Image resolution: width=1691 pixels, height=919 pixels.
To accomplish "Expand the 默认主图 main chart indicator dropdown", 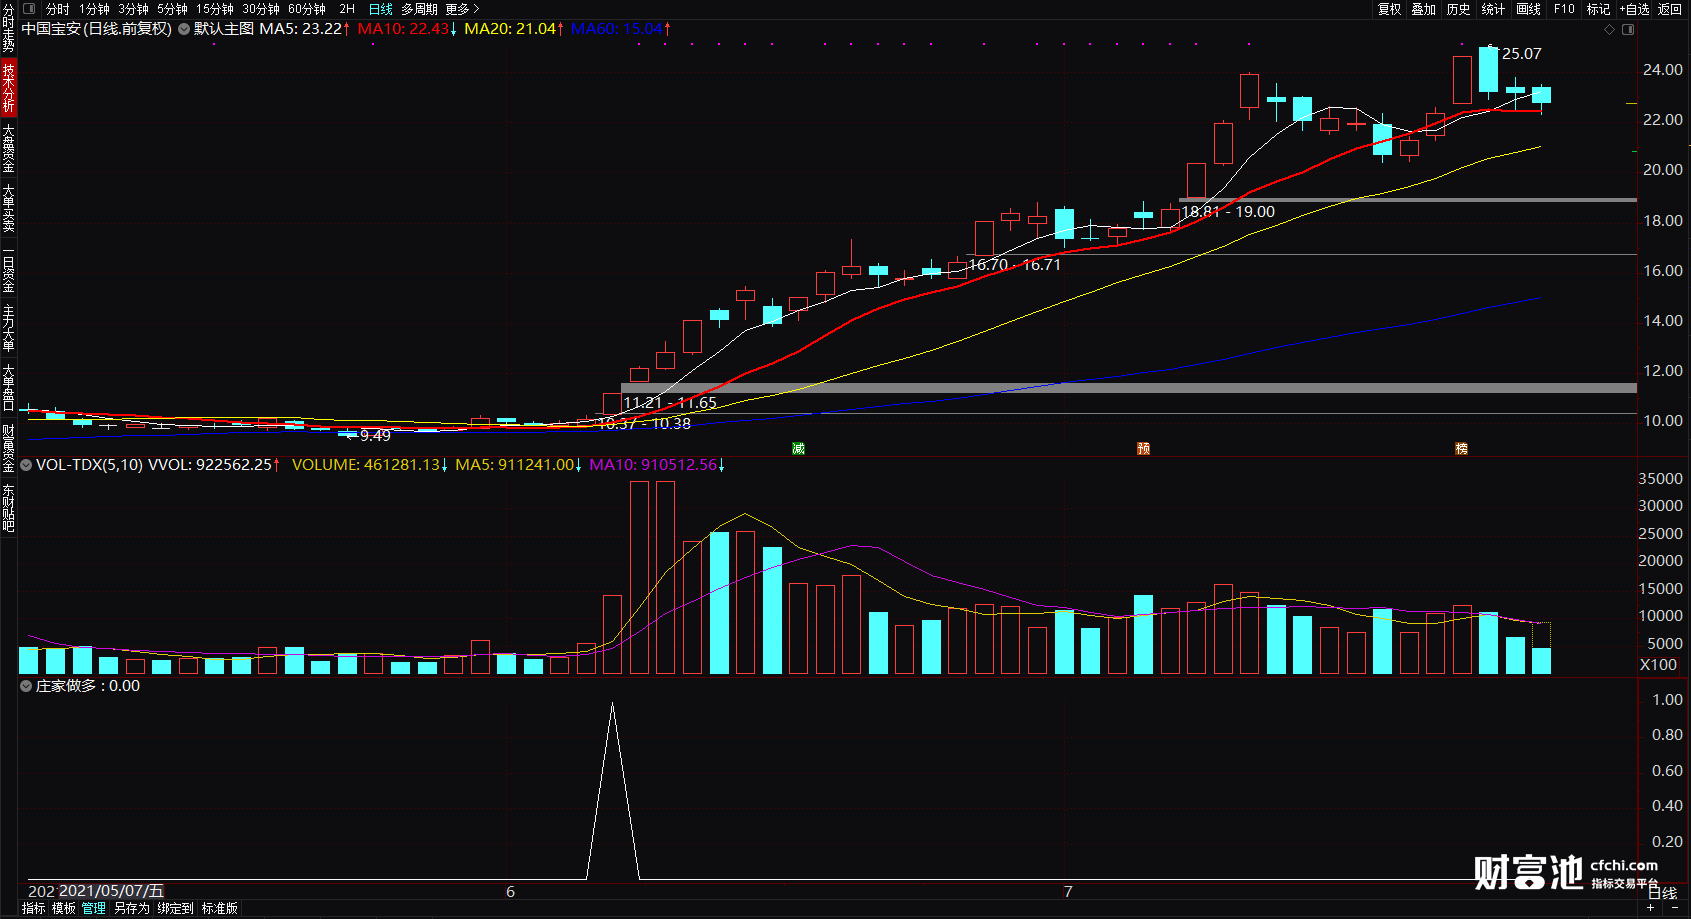I will [x=184, y=29].
